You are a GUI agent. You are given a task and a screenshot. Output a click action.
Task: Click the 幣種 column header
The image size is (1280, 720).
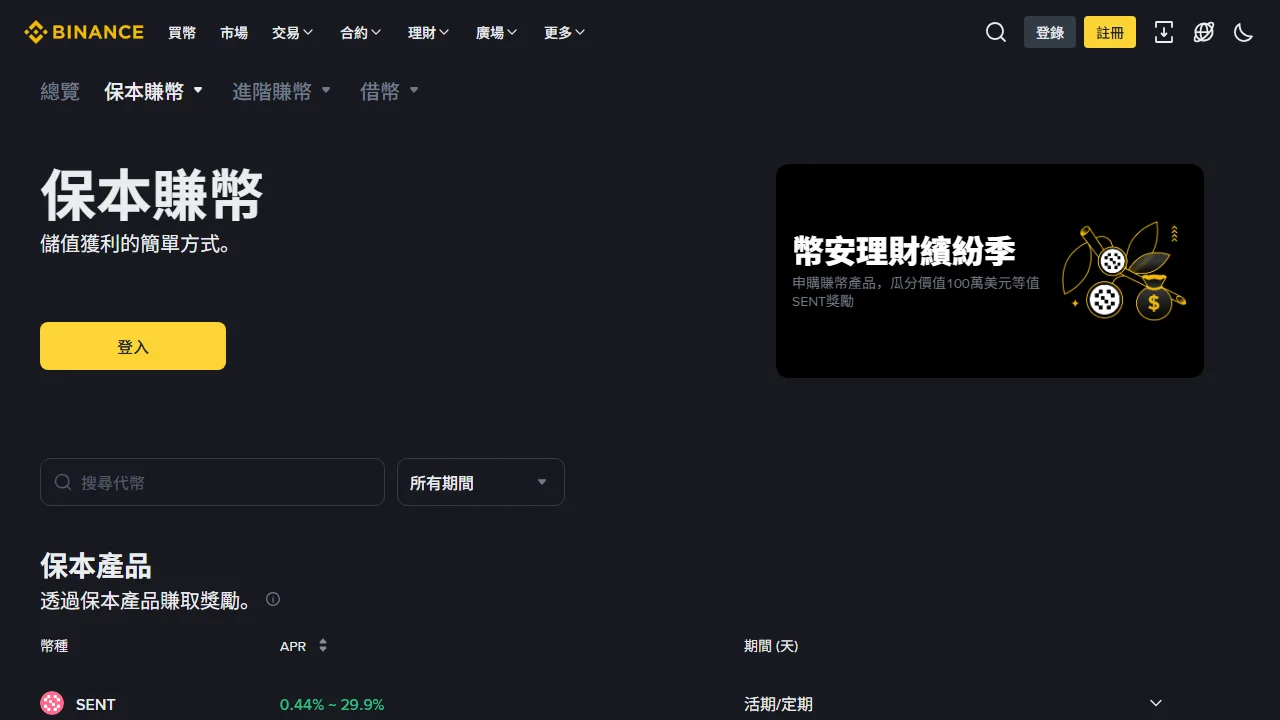click(54, 646)
